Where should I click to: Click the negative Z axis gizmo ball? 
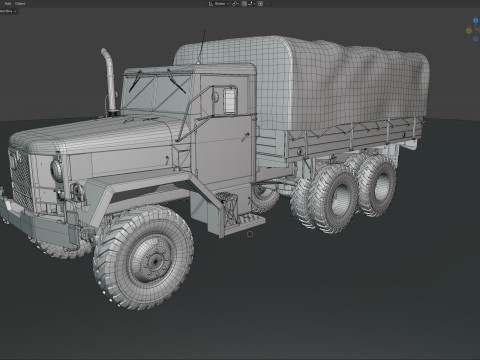click(x=476, y=39)
